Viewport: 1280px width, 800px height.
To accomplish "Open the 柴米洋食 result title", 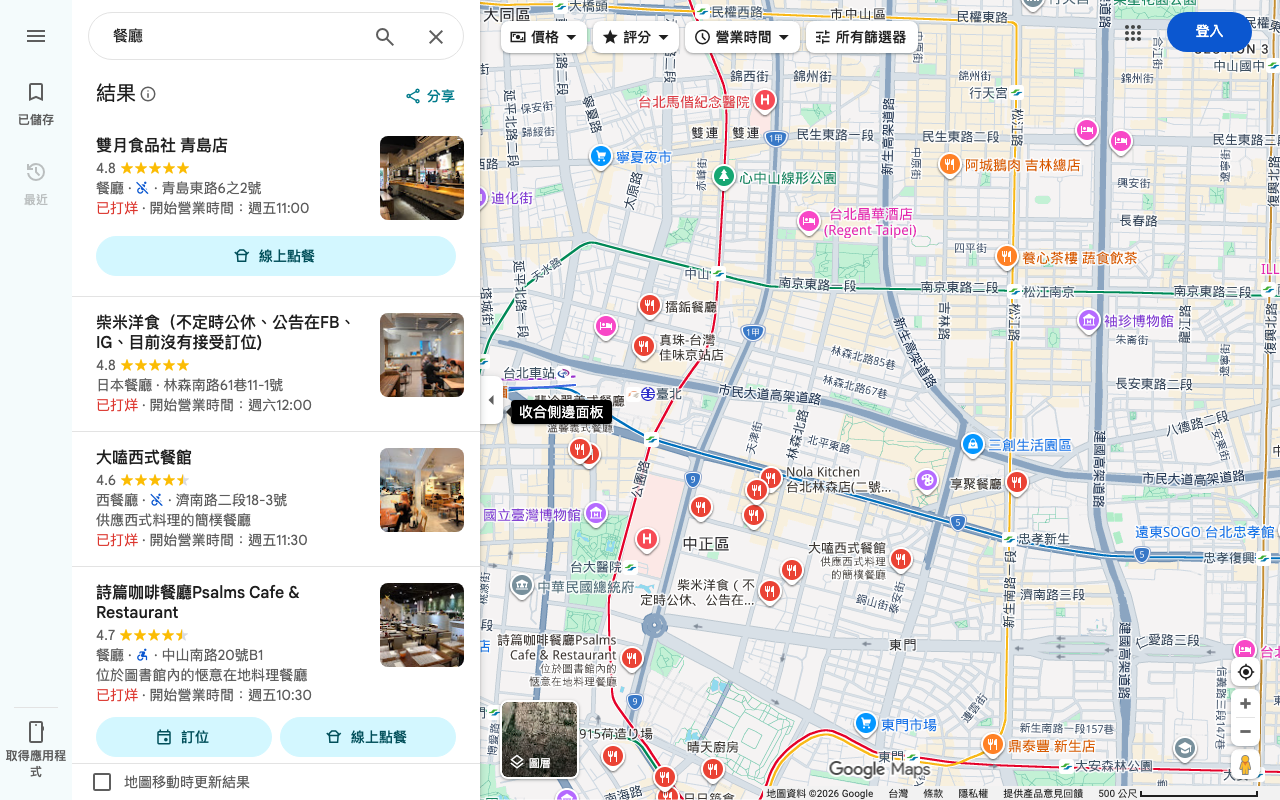I will point(226,332).
